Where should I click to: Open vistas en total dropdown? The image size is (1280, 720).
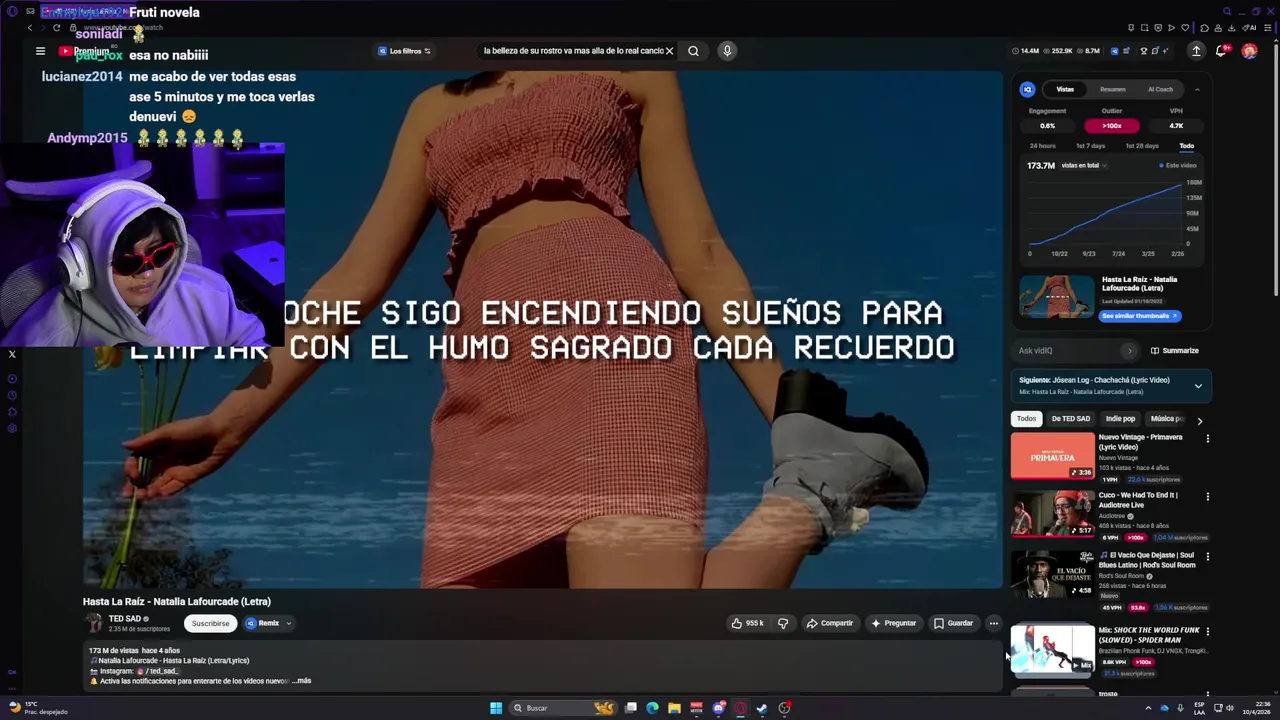click(1084, 165)
